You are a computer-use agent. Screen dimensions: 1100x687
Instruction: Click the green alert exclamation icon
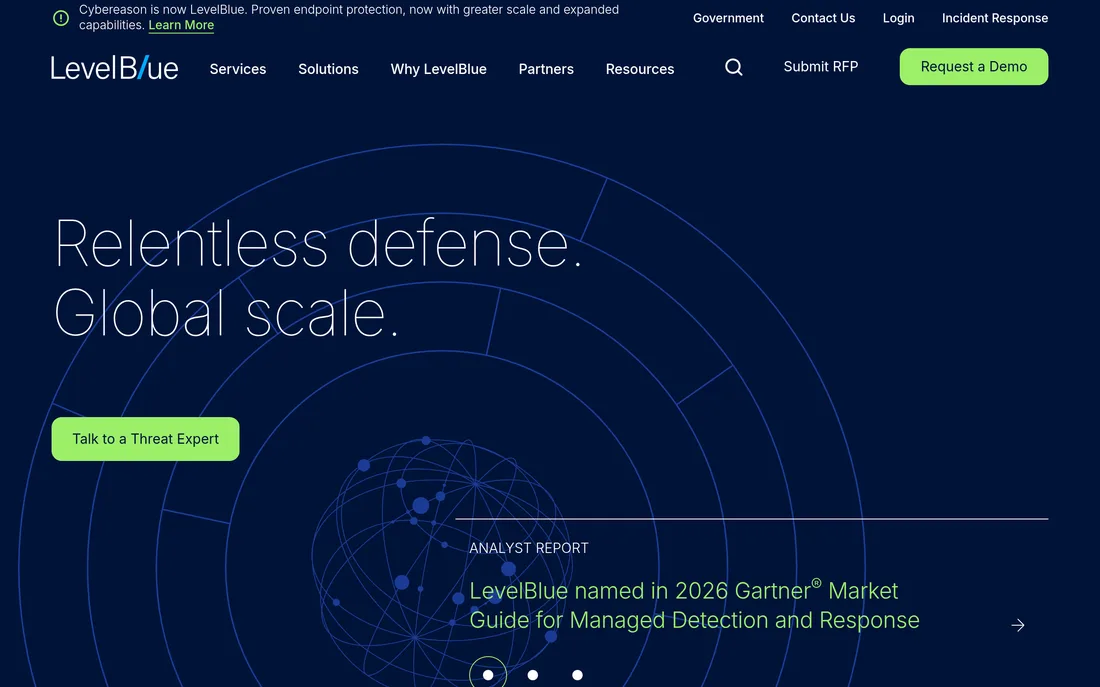tap(61, 18)
